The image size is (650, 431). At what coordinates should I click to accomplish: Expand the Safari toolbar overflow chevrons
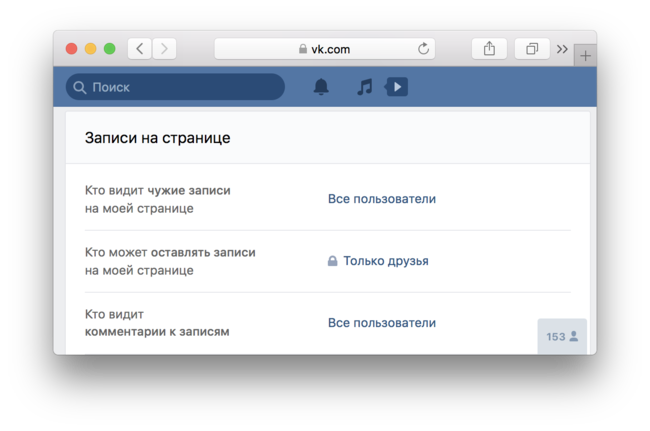pos(562,49)
